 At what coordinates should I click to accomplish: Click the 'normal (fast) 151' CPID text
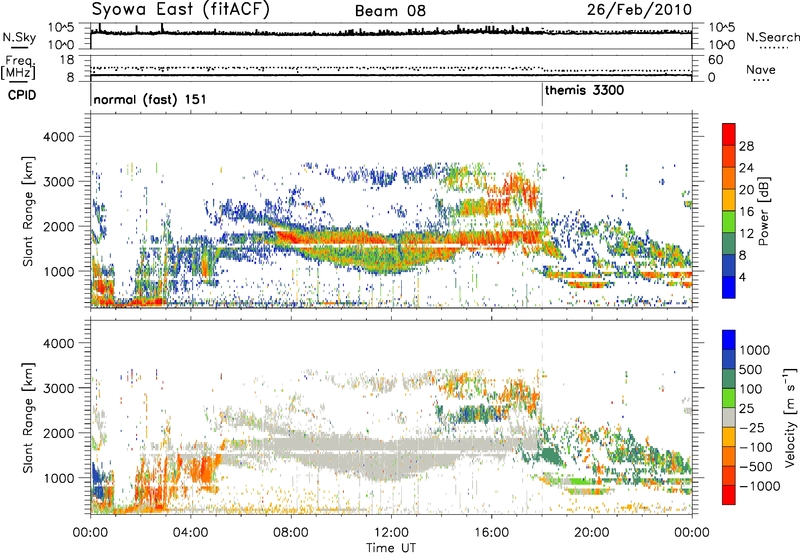[150, 99]
